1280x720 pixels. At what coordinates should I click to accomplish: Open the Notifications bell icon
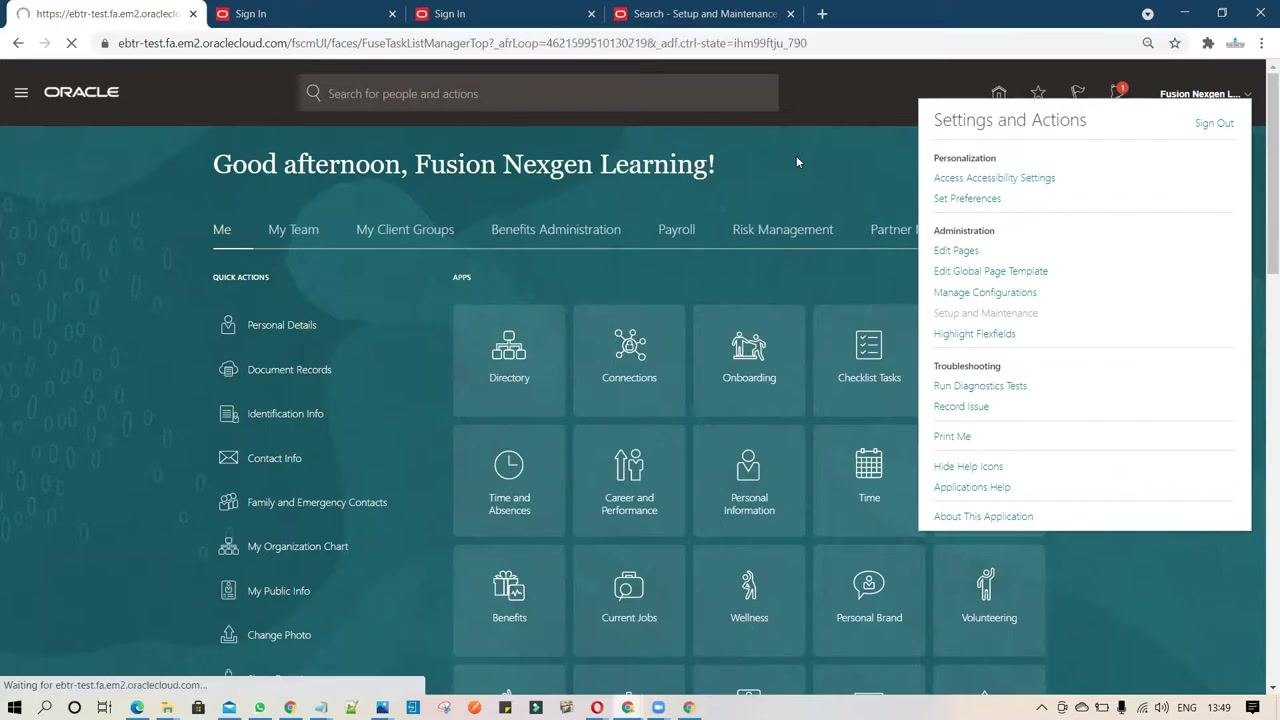1117,92
